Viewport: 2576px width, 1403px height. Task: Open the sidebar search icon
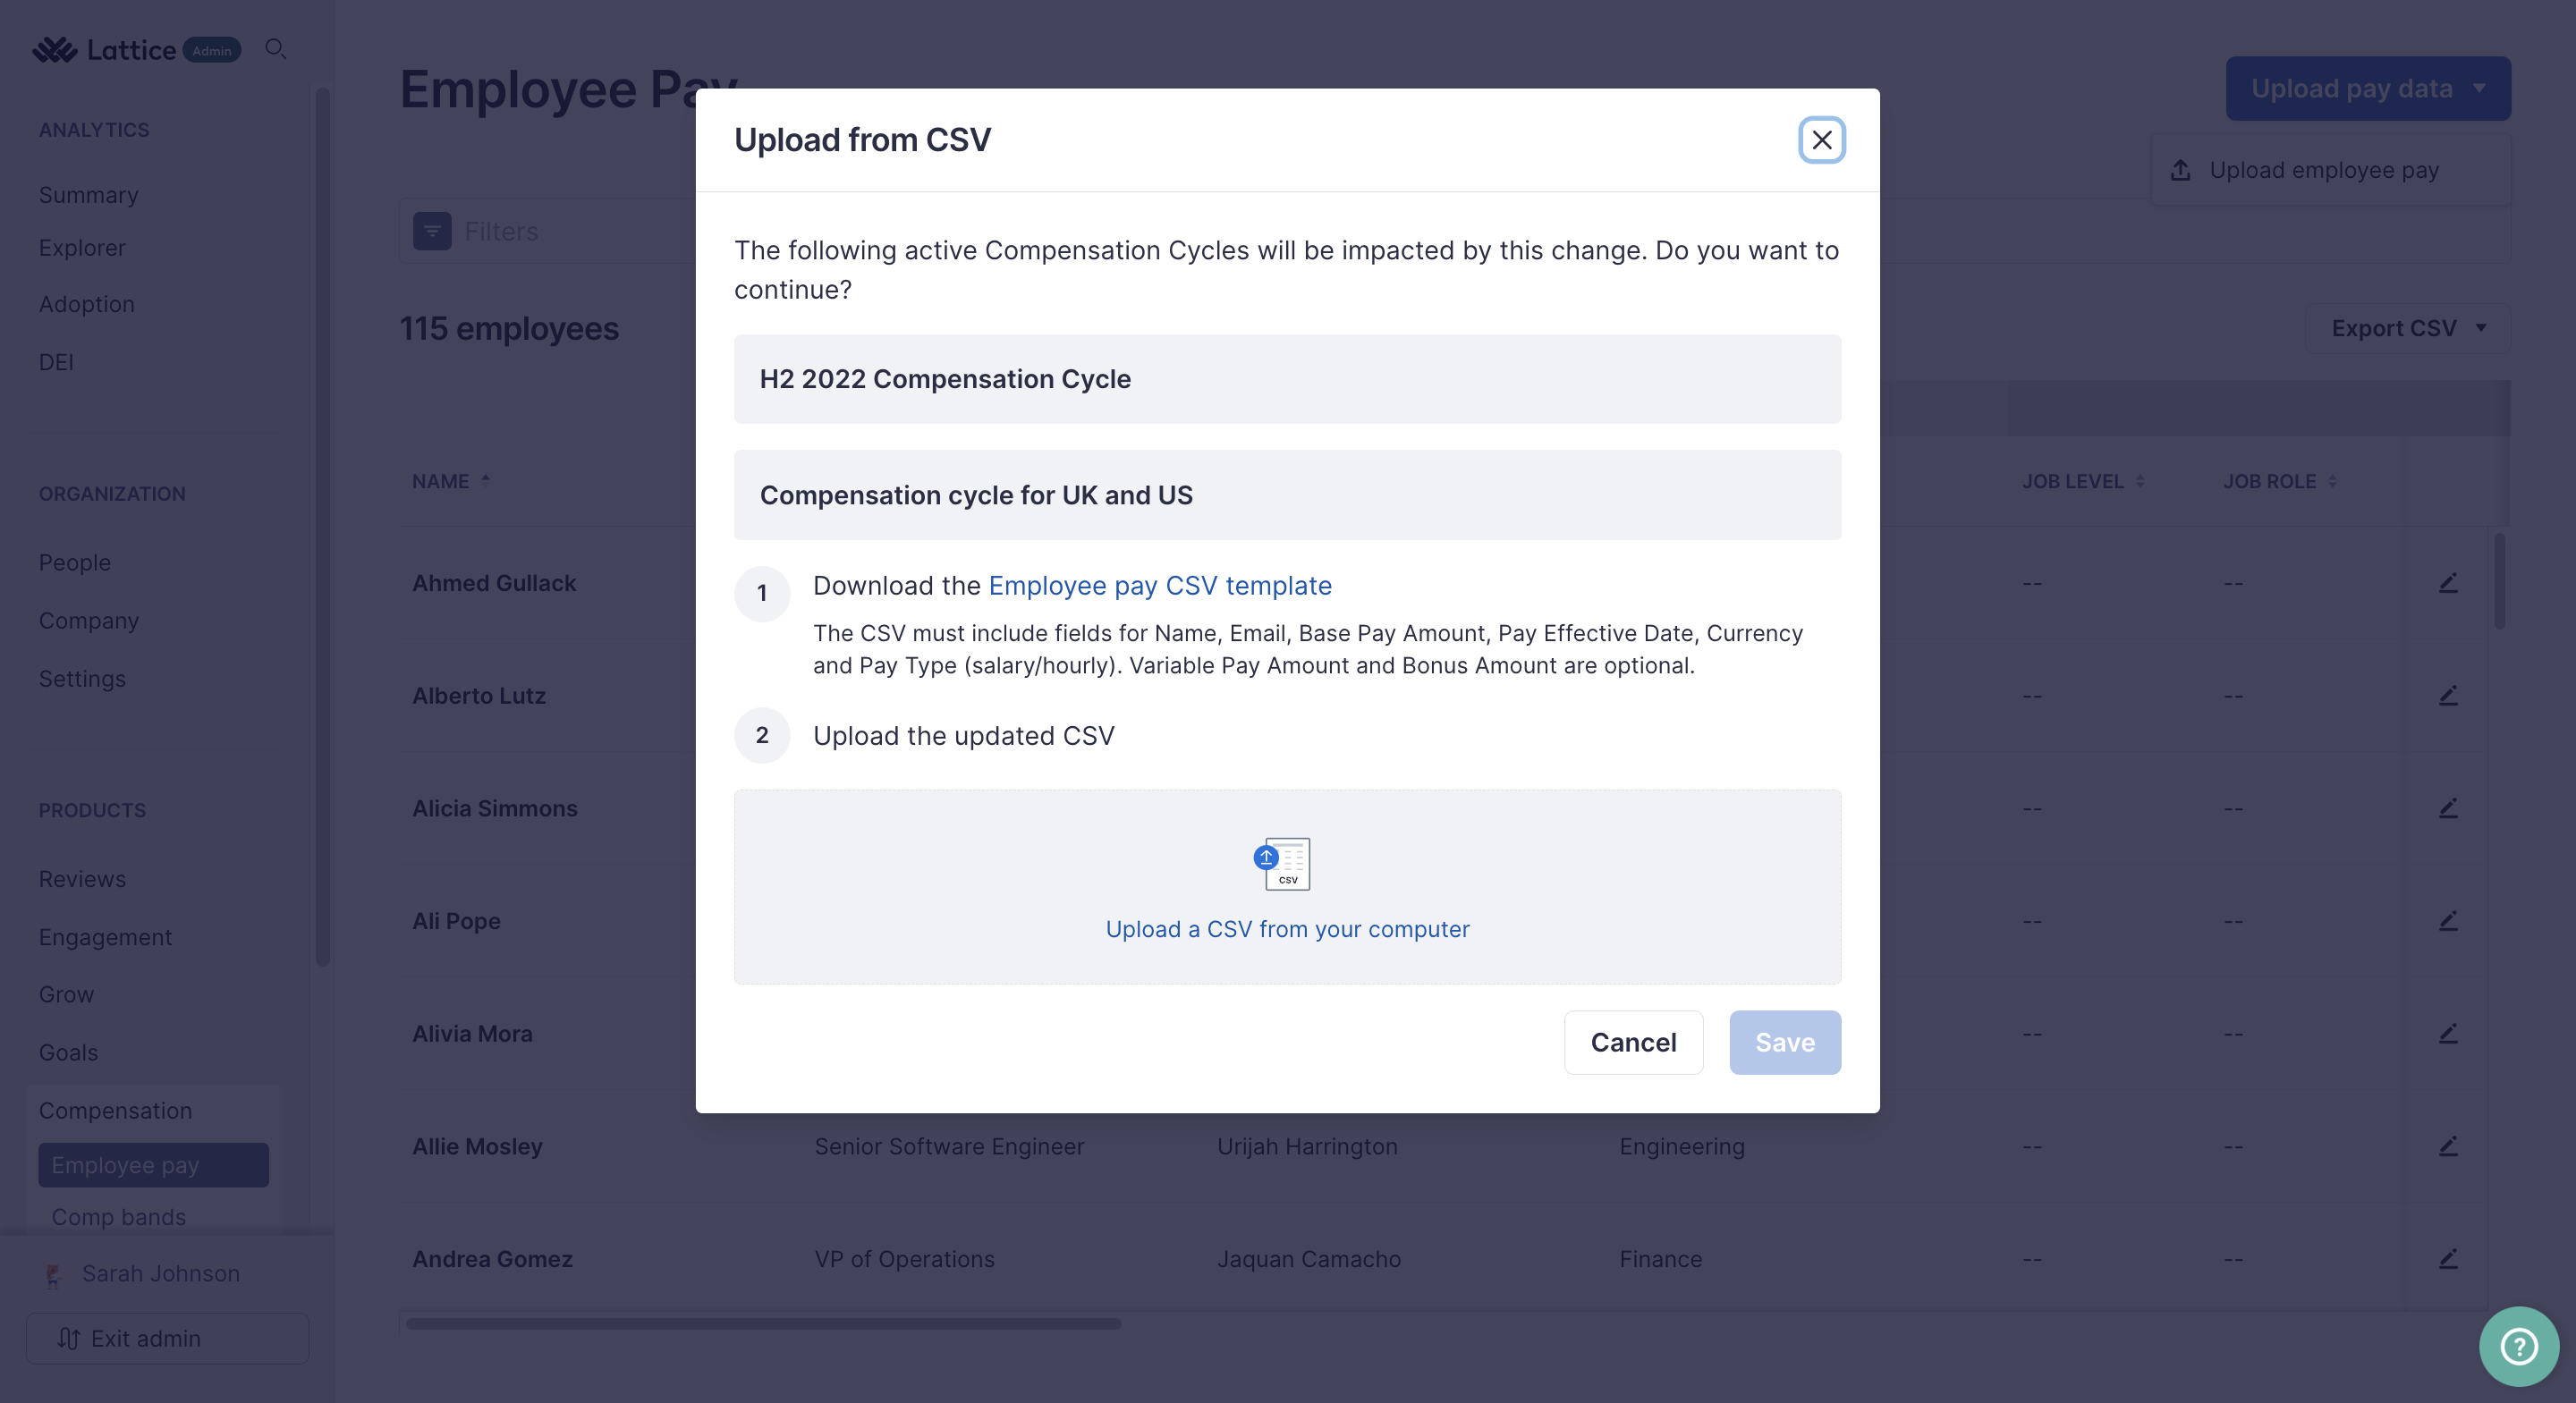point(276,49)
